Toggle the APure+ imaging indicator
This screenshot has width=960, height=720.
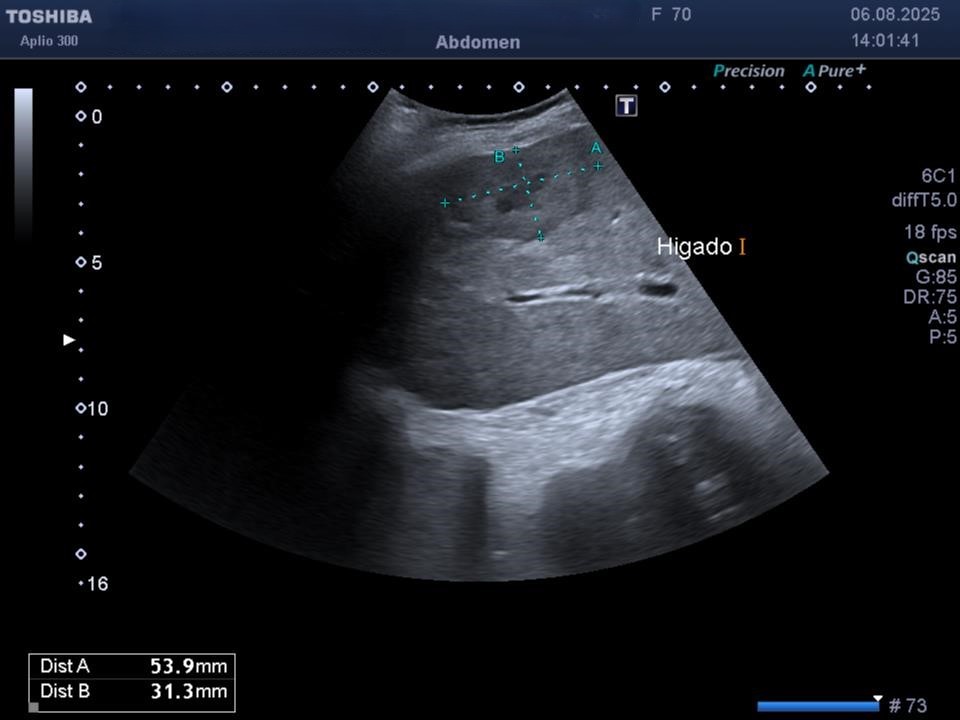(x=835, y=71)
